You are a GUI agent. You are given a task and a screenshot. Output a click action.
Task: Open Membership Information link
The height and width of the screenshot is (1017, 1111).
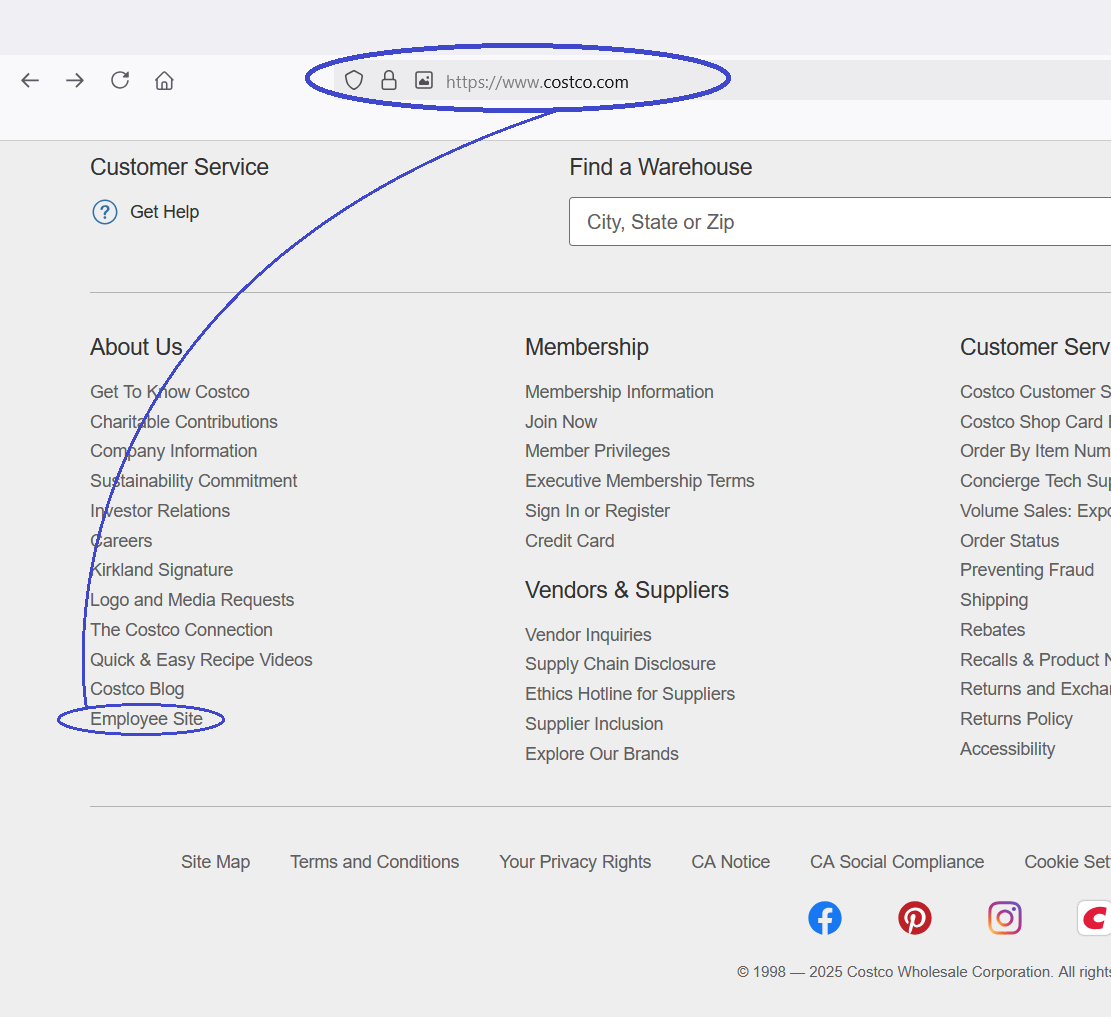point(619,392)
